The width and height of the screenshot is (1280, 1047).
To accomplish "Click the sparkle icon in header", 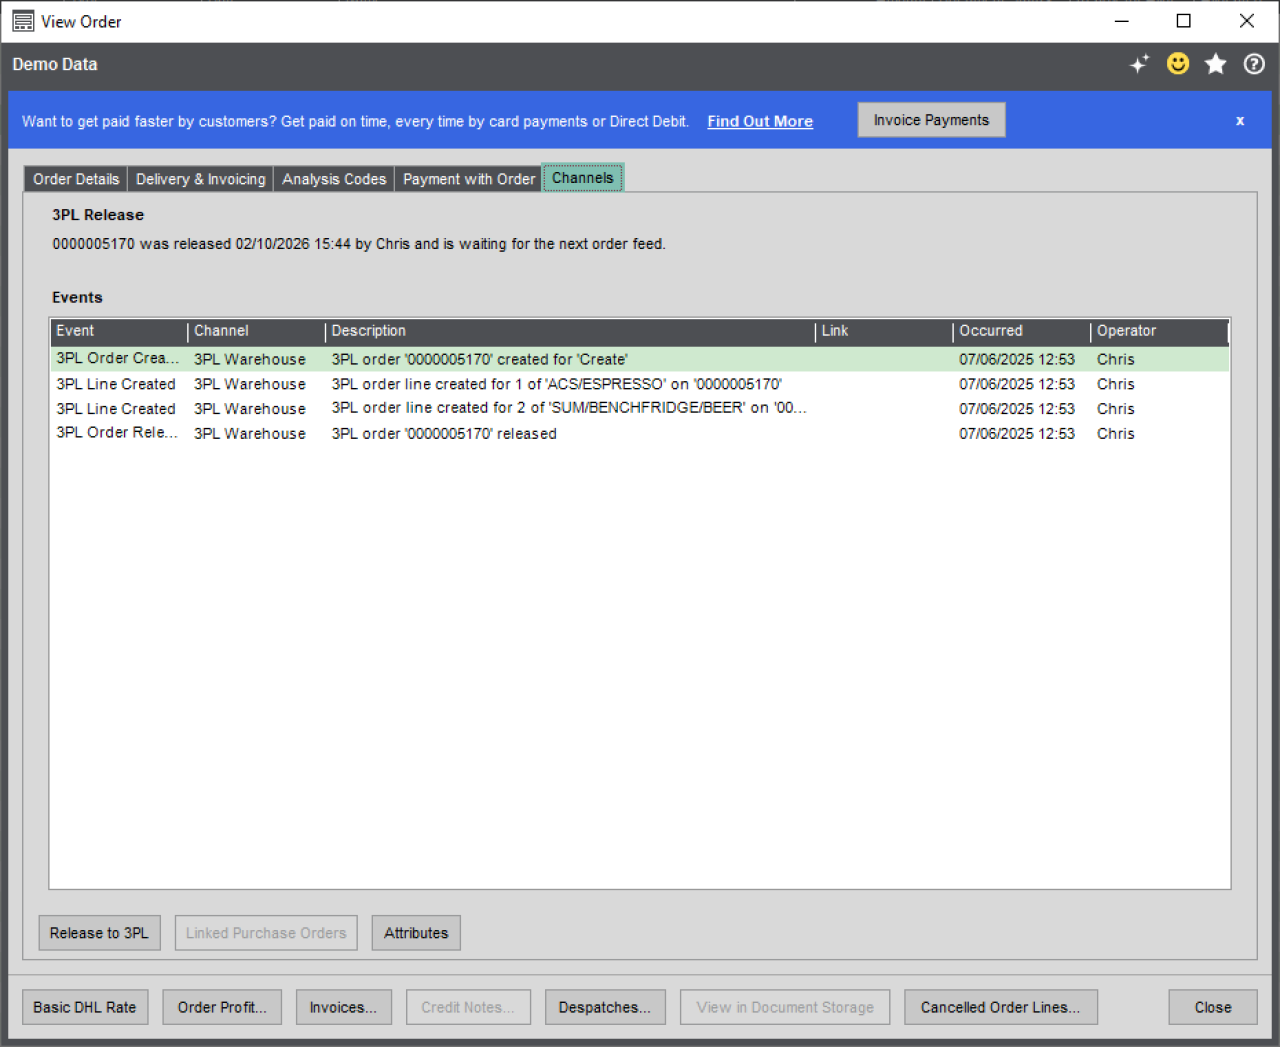I will [x=1140, y=64].
